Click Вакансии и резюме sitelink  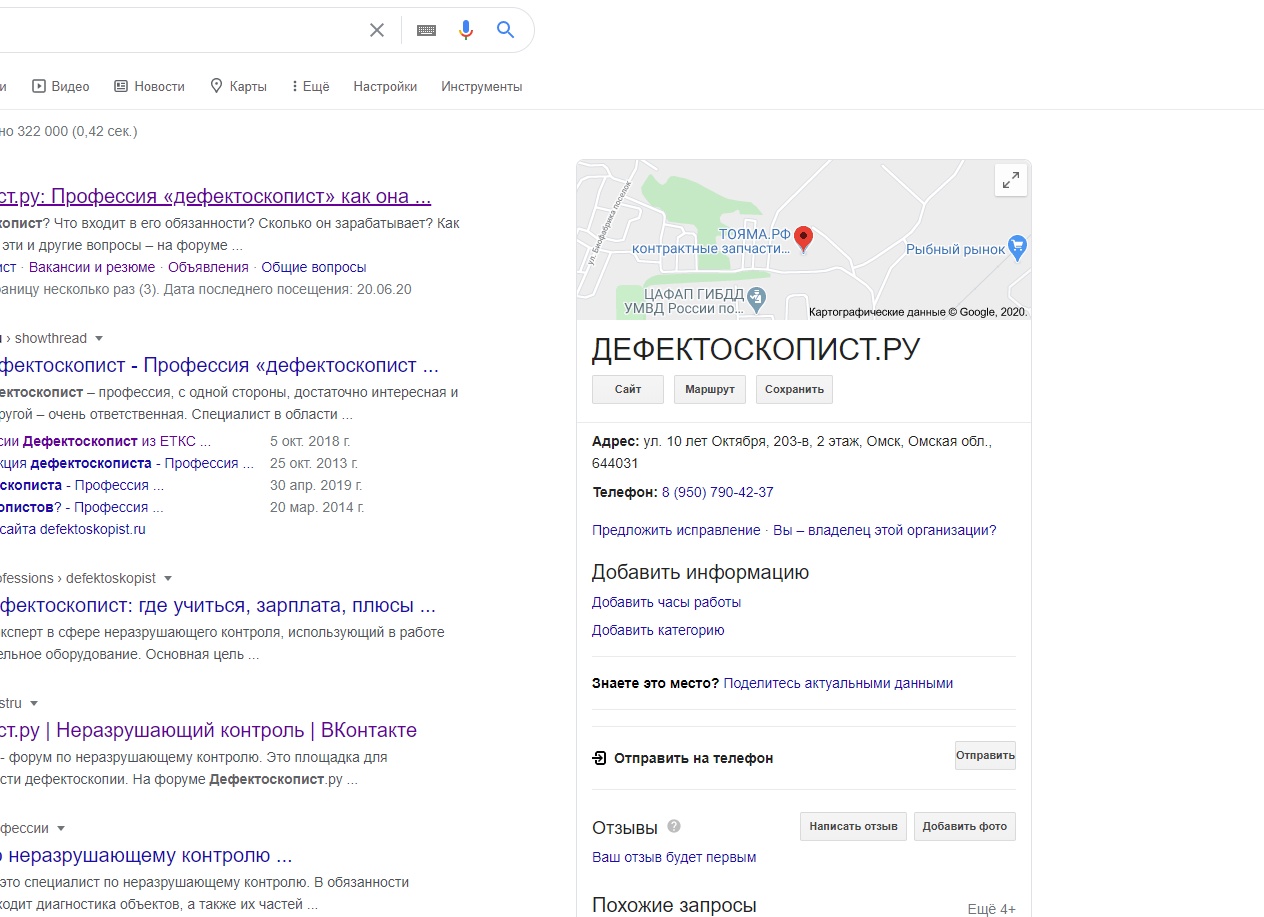tap(92, 267)
